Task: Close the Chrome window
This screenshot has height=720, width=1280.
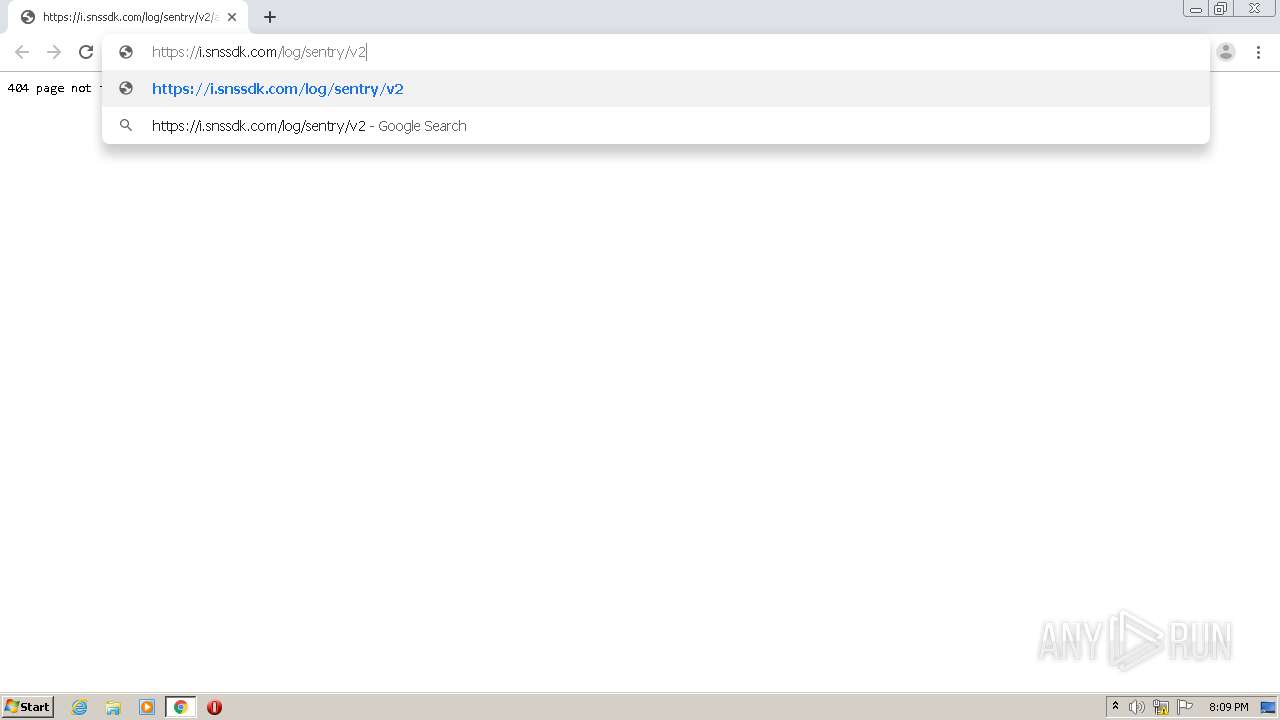Action: click(x=1254, y=9)
